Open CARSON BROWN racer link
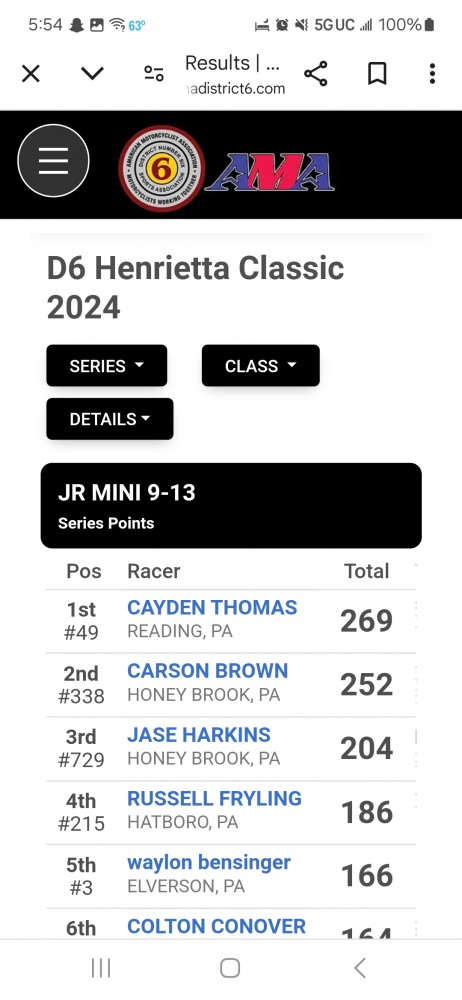Image resolution: width=462 pixels, height=1000 pixels. pos(207,671)
